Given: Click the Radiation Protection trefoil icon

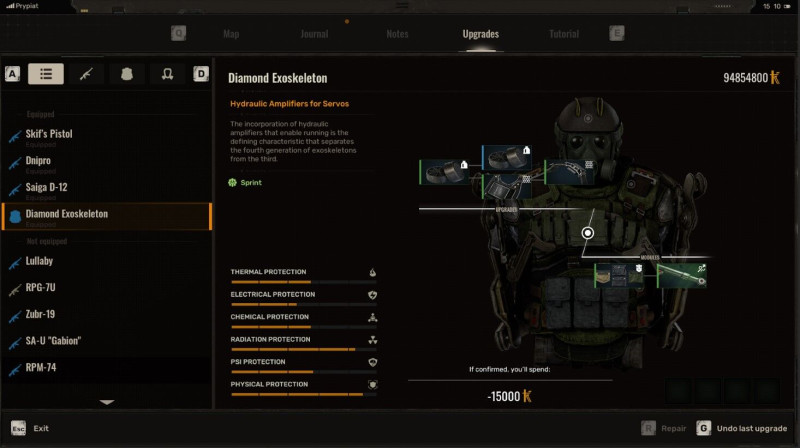Looking at the screenshot, I should click(373, 340).
